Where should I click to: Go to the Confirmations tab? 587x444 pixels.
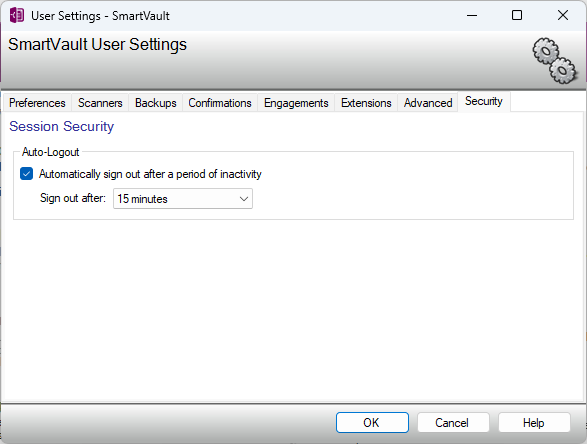coord(220,103)
